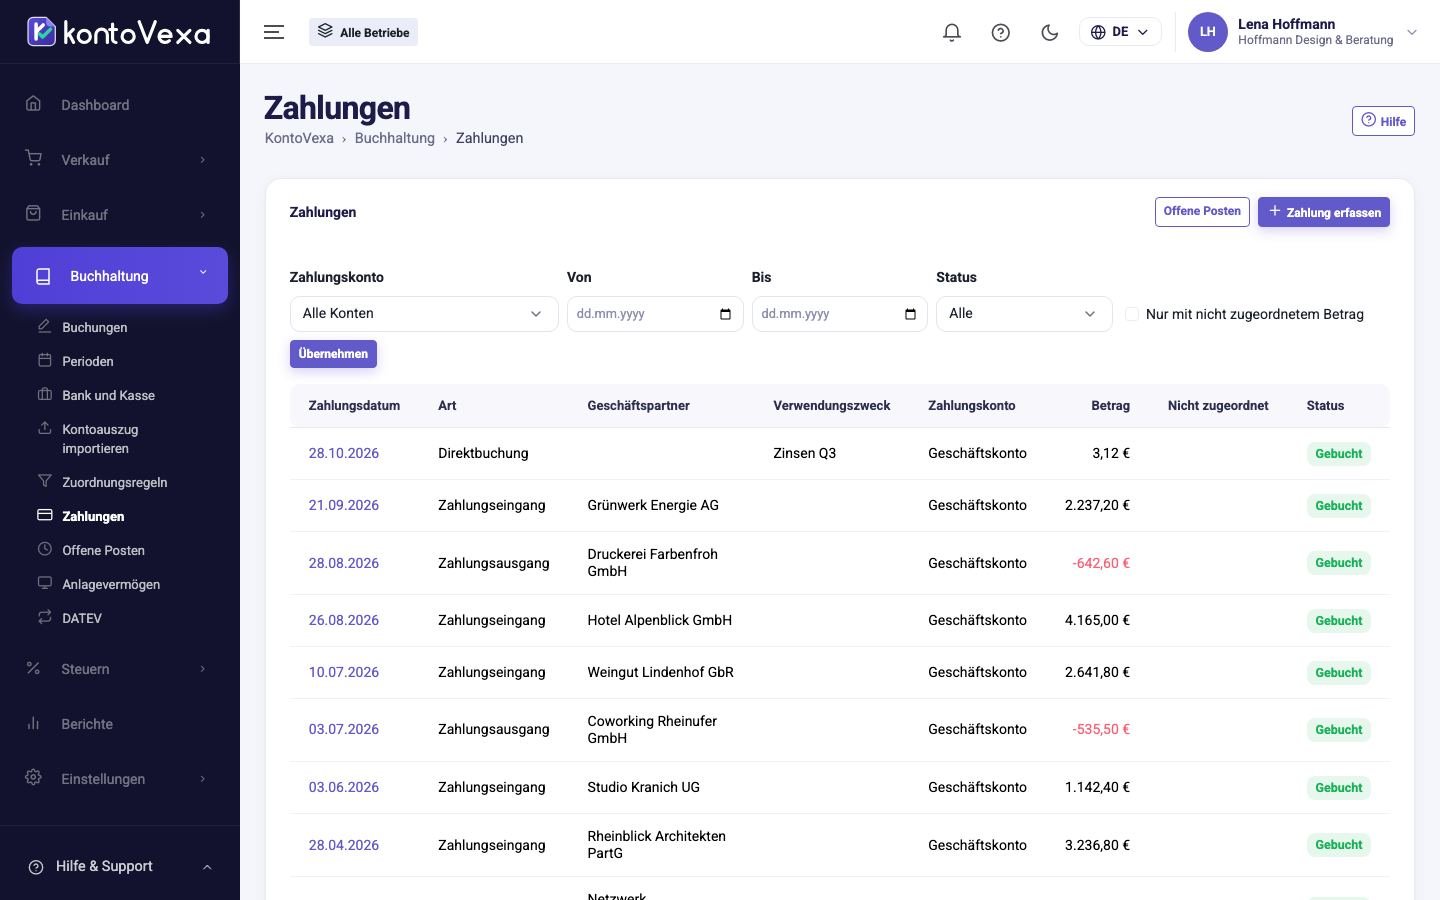1440x900 pixels.
Task: Collapse the Buchhaltung menu section
Action: (x=120, y=275)
